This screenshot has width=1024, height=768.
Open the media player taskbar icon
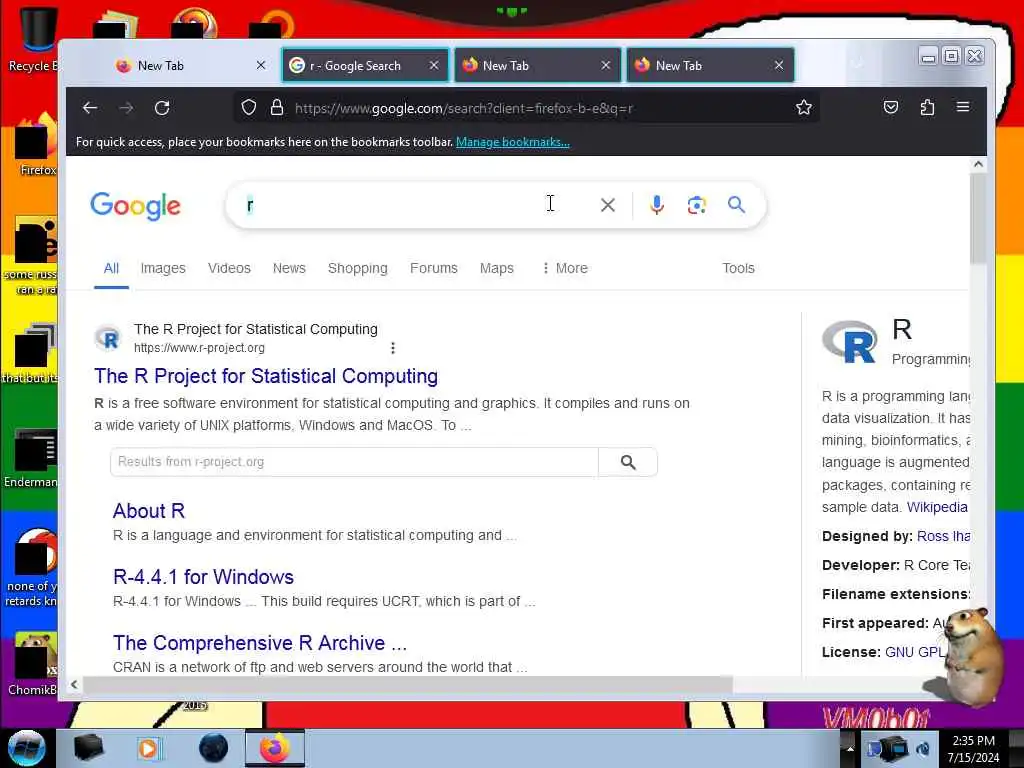point(149,748)
